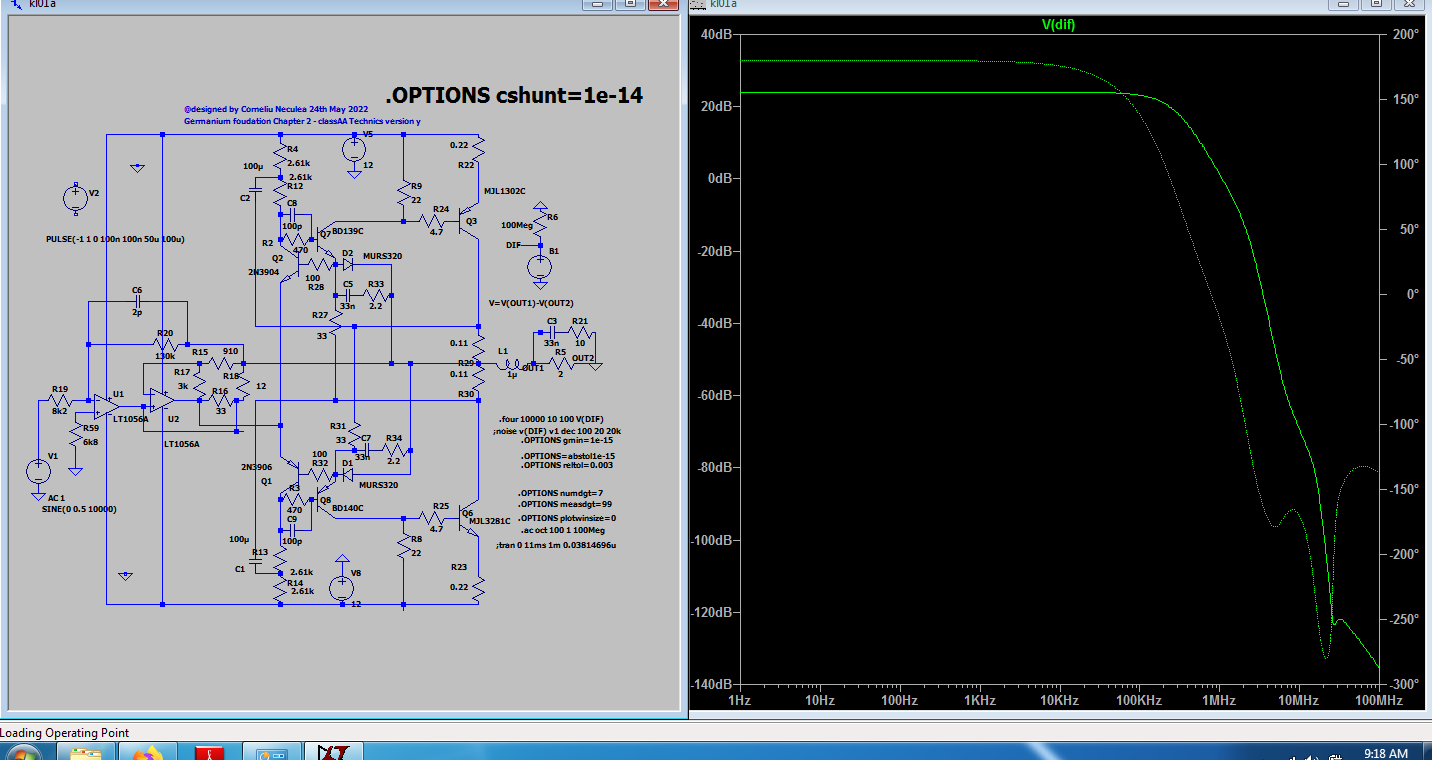Screen dimensions: 1432x760
Task: Click the ;tran 0 11ms 1m comment line
Action: [x=555, y=545]
